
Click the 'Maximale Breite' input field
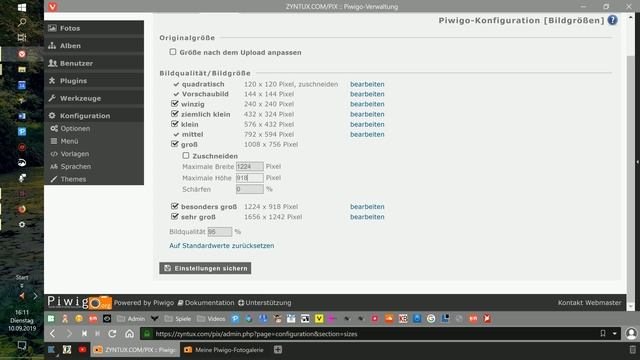250,167
